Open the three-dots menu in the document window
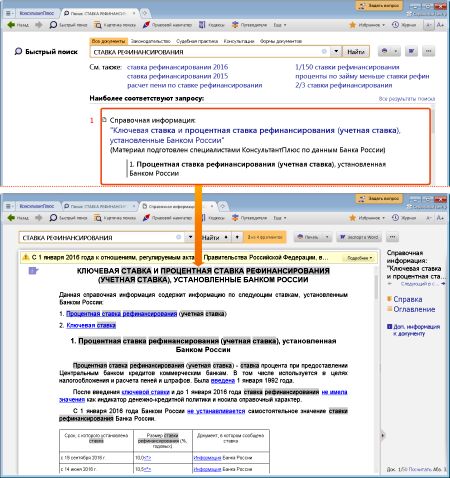This screenshot has width=450, height=478. point(392,237)
